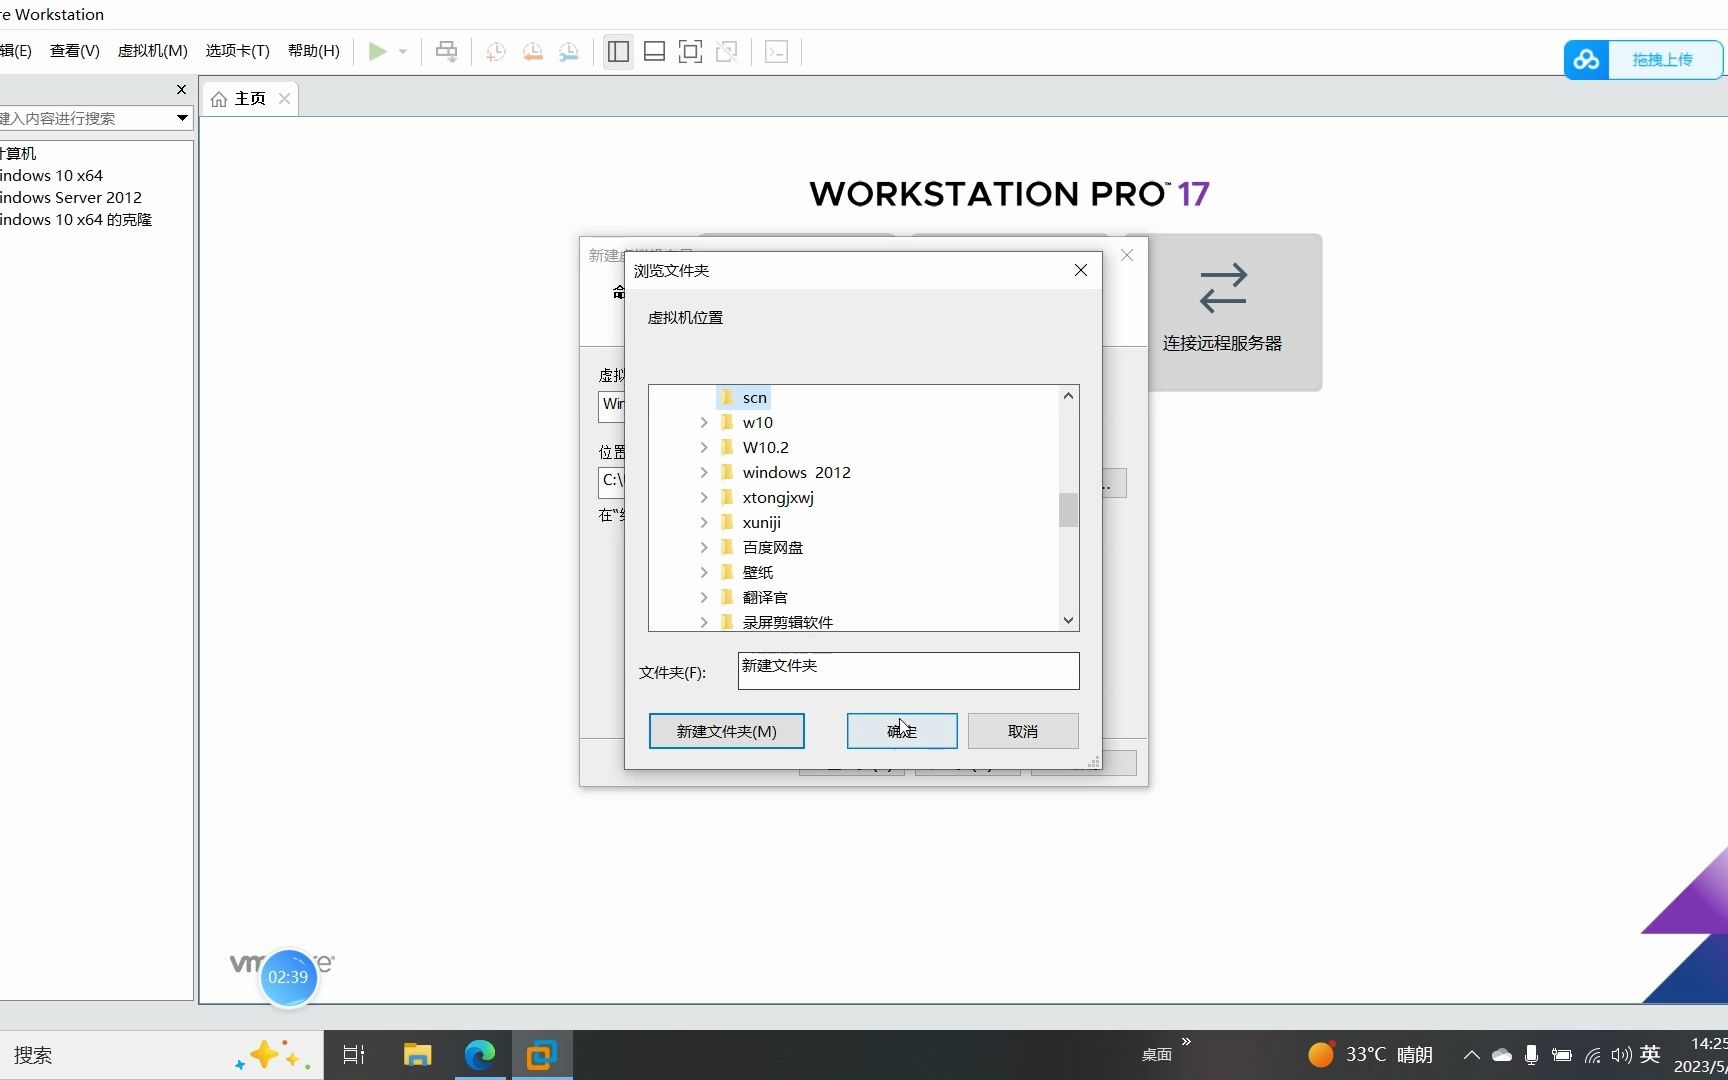This screenshot has width=1728, height=1080.
Task: Close the new virtual machine wizard window
Action: pos(1127,256)
